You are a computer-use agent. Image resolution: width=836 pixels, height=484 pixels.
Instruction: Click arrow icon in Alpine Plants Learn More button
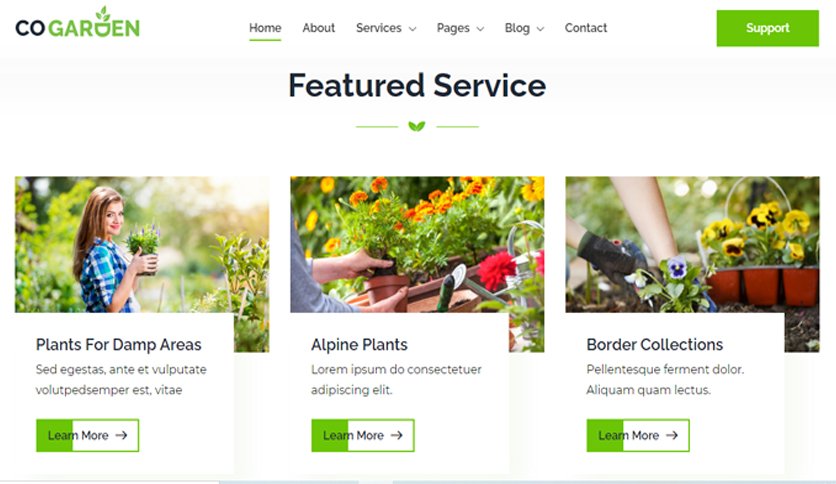point(397,435)
